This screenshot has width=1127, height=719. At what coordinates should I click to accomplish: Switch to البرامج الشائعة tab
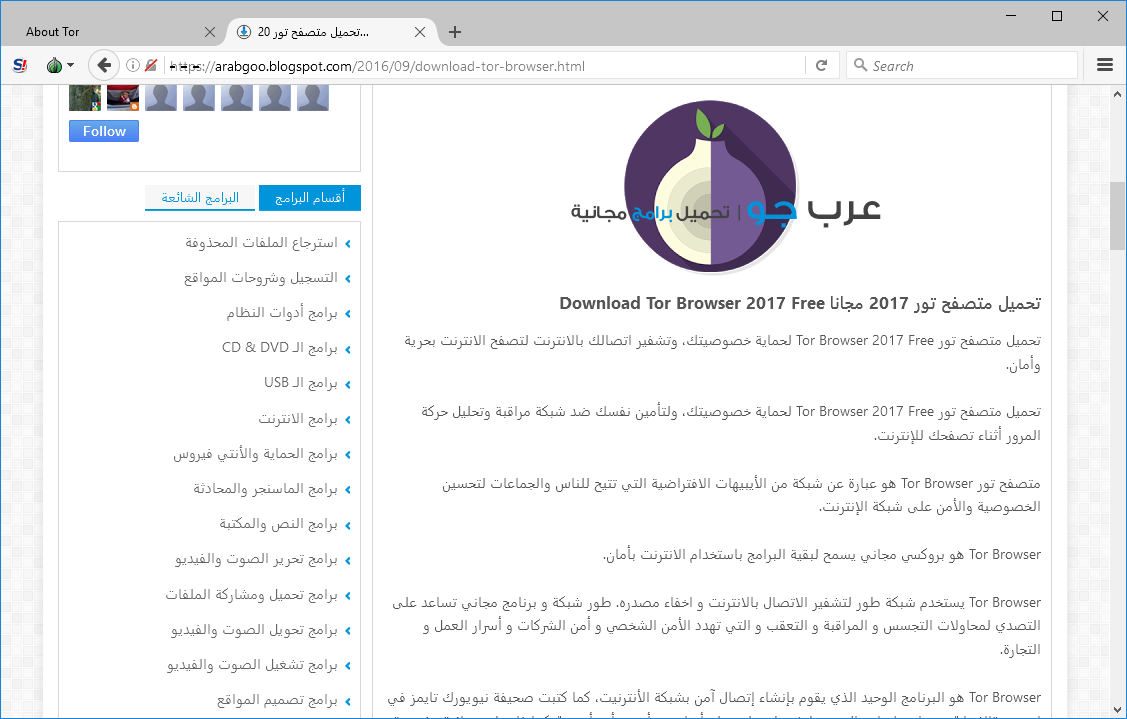point(200,198)
